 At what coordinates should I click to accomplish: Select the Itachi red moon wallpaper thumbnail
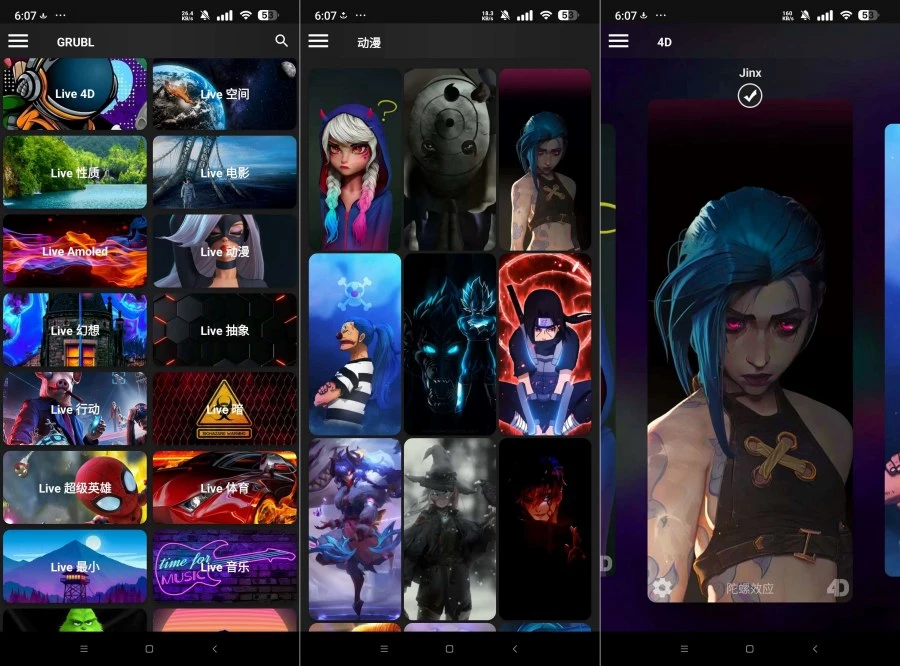coord(545,343)
